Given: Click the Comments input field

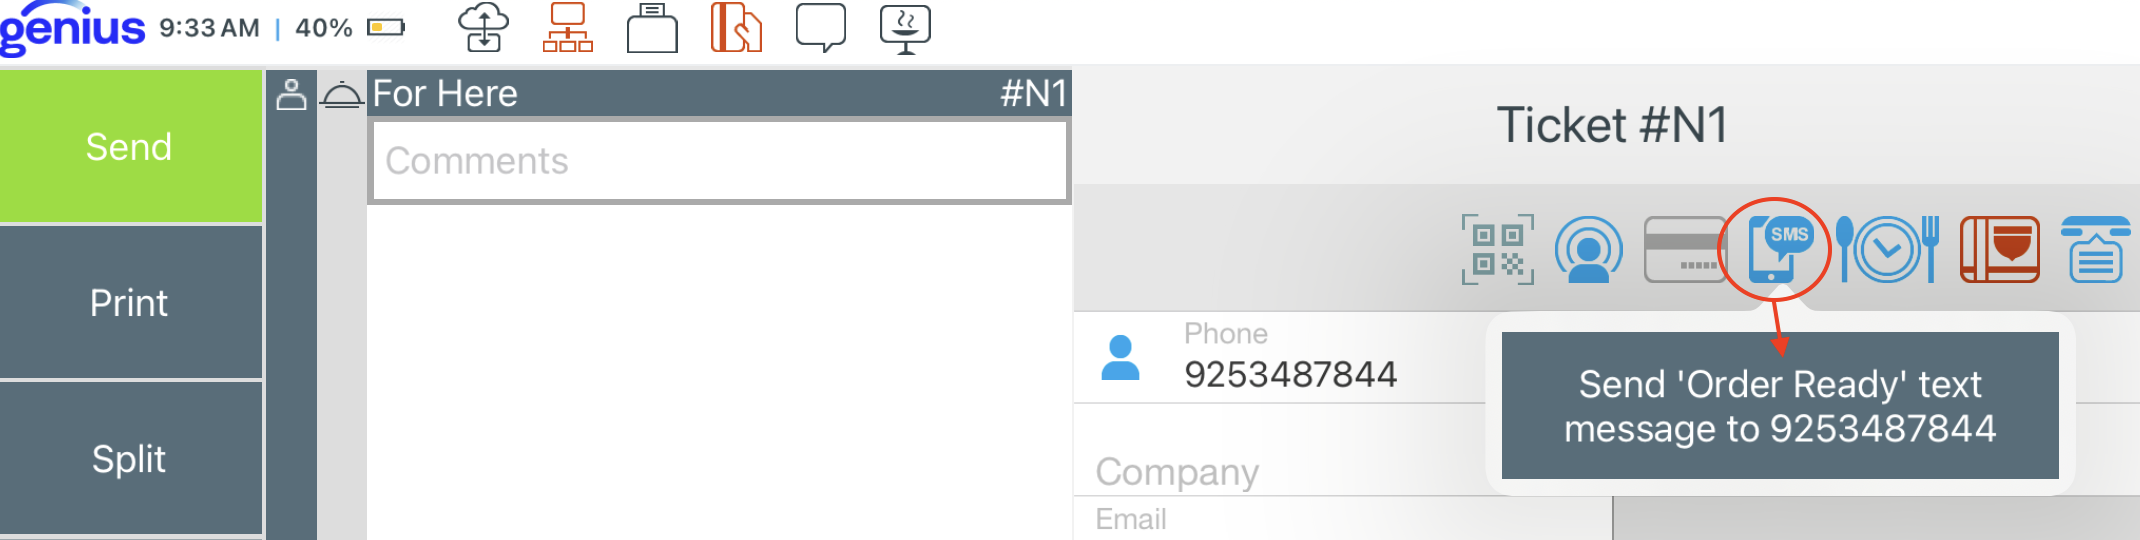Looking at the screenshot, I should (x=719, y=161).
